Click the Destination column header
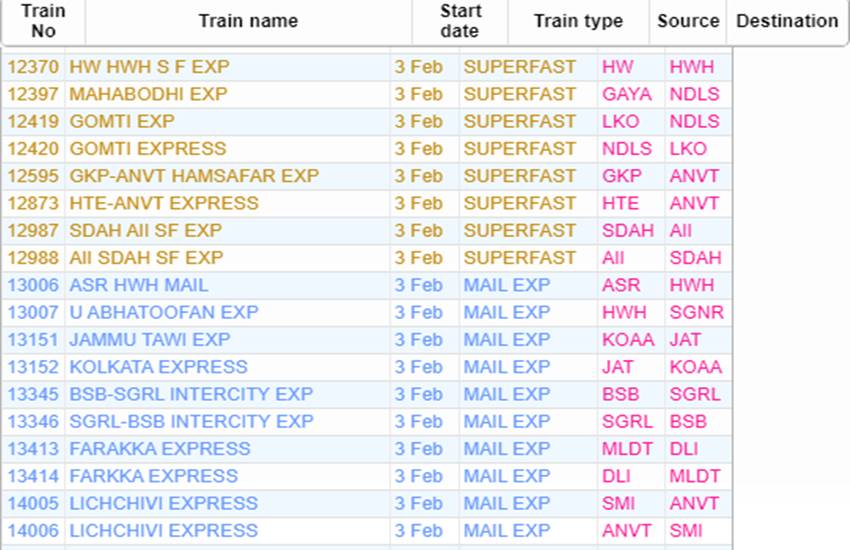This screenshot has width=850, height=550. 787,21
